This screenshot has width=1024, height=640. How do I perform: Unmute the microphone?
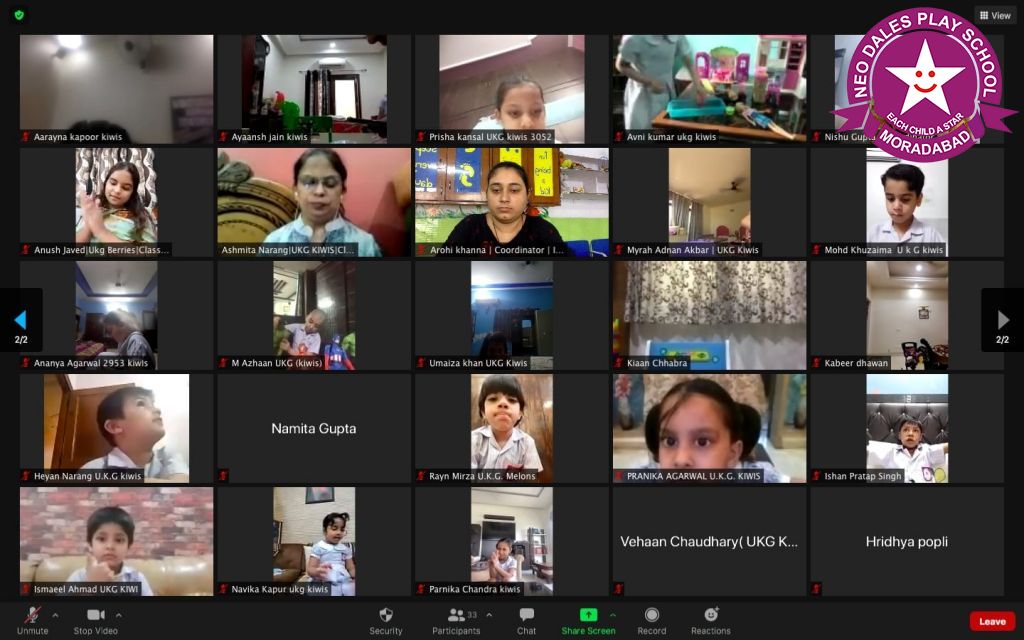[x=33, y=620]
